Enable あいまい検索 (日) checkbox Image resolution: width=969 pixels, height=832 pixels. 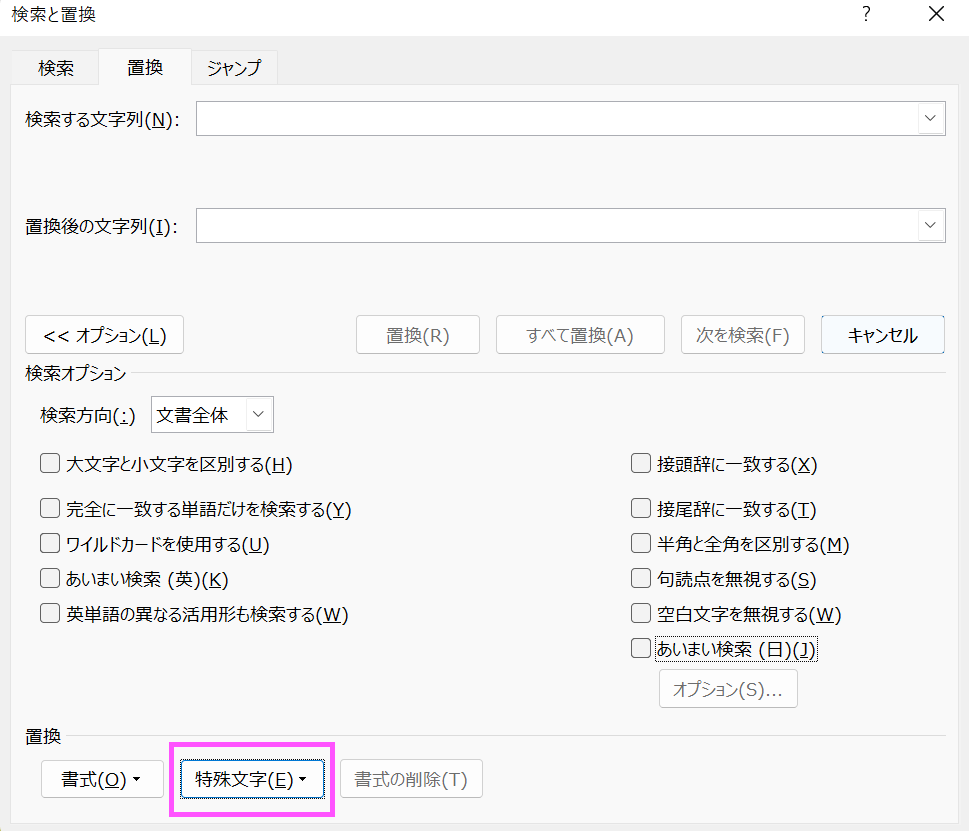point(641,648)
